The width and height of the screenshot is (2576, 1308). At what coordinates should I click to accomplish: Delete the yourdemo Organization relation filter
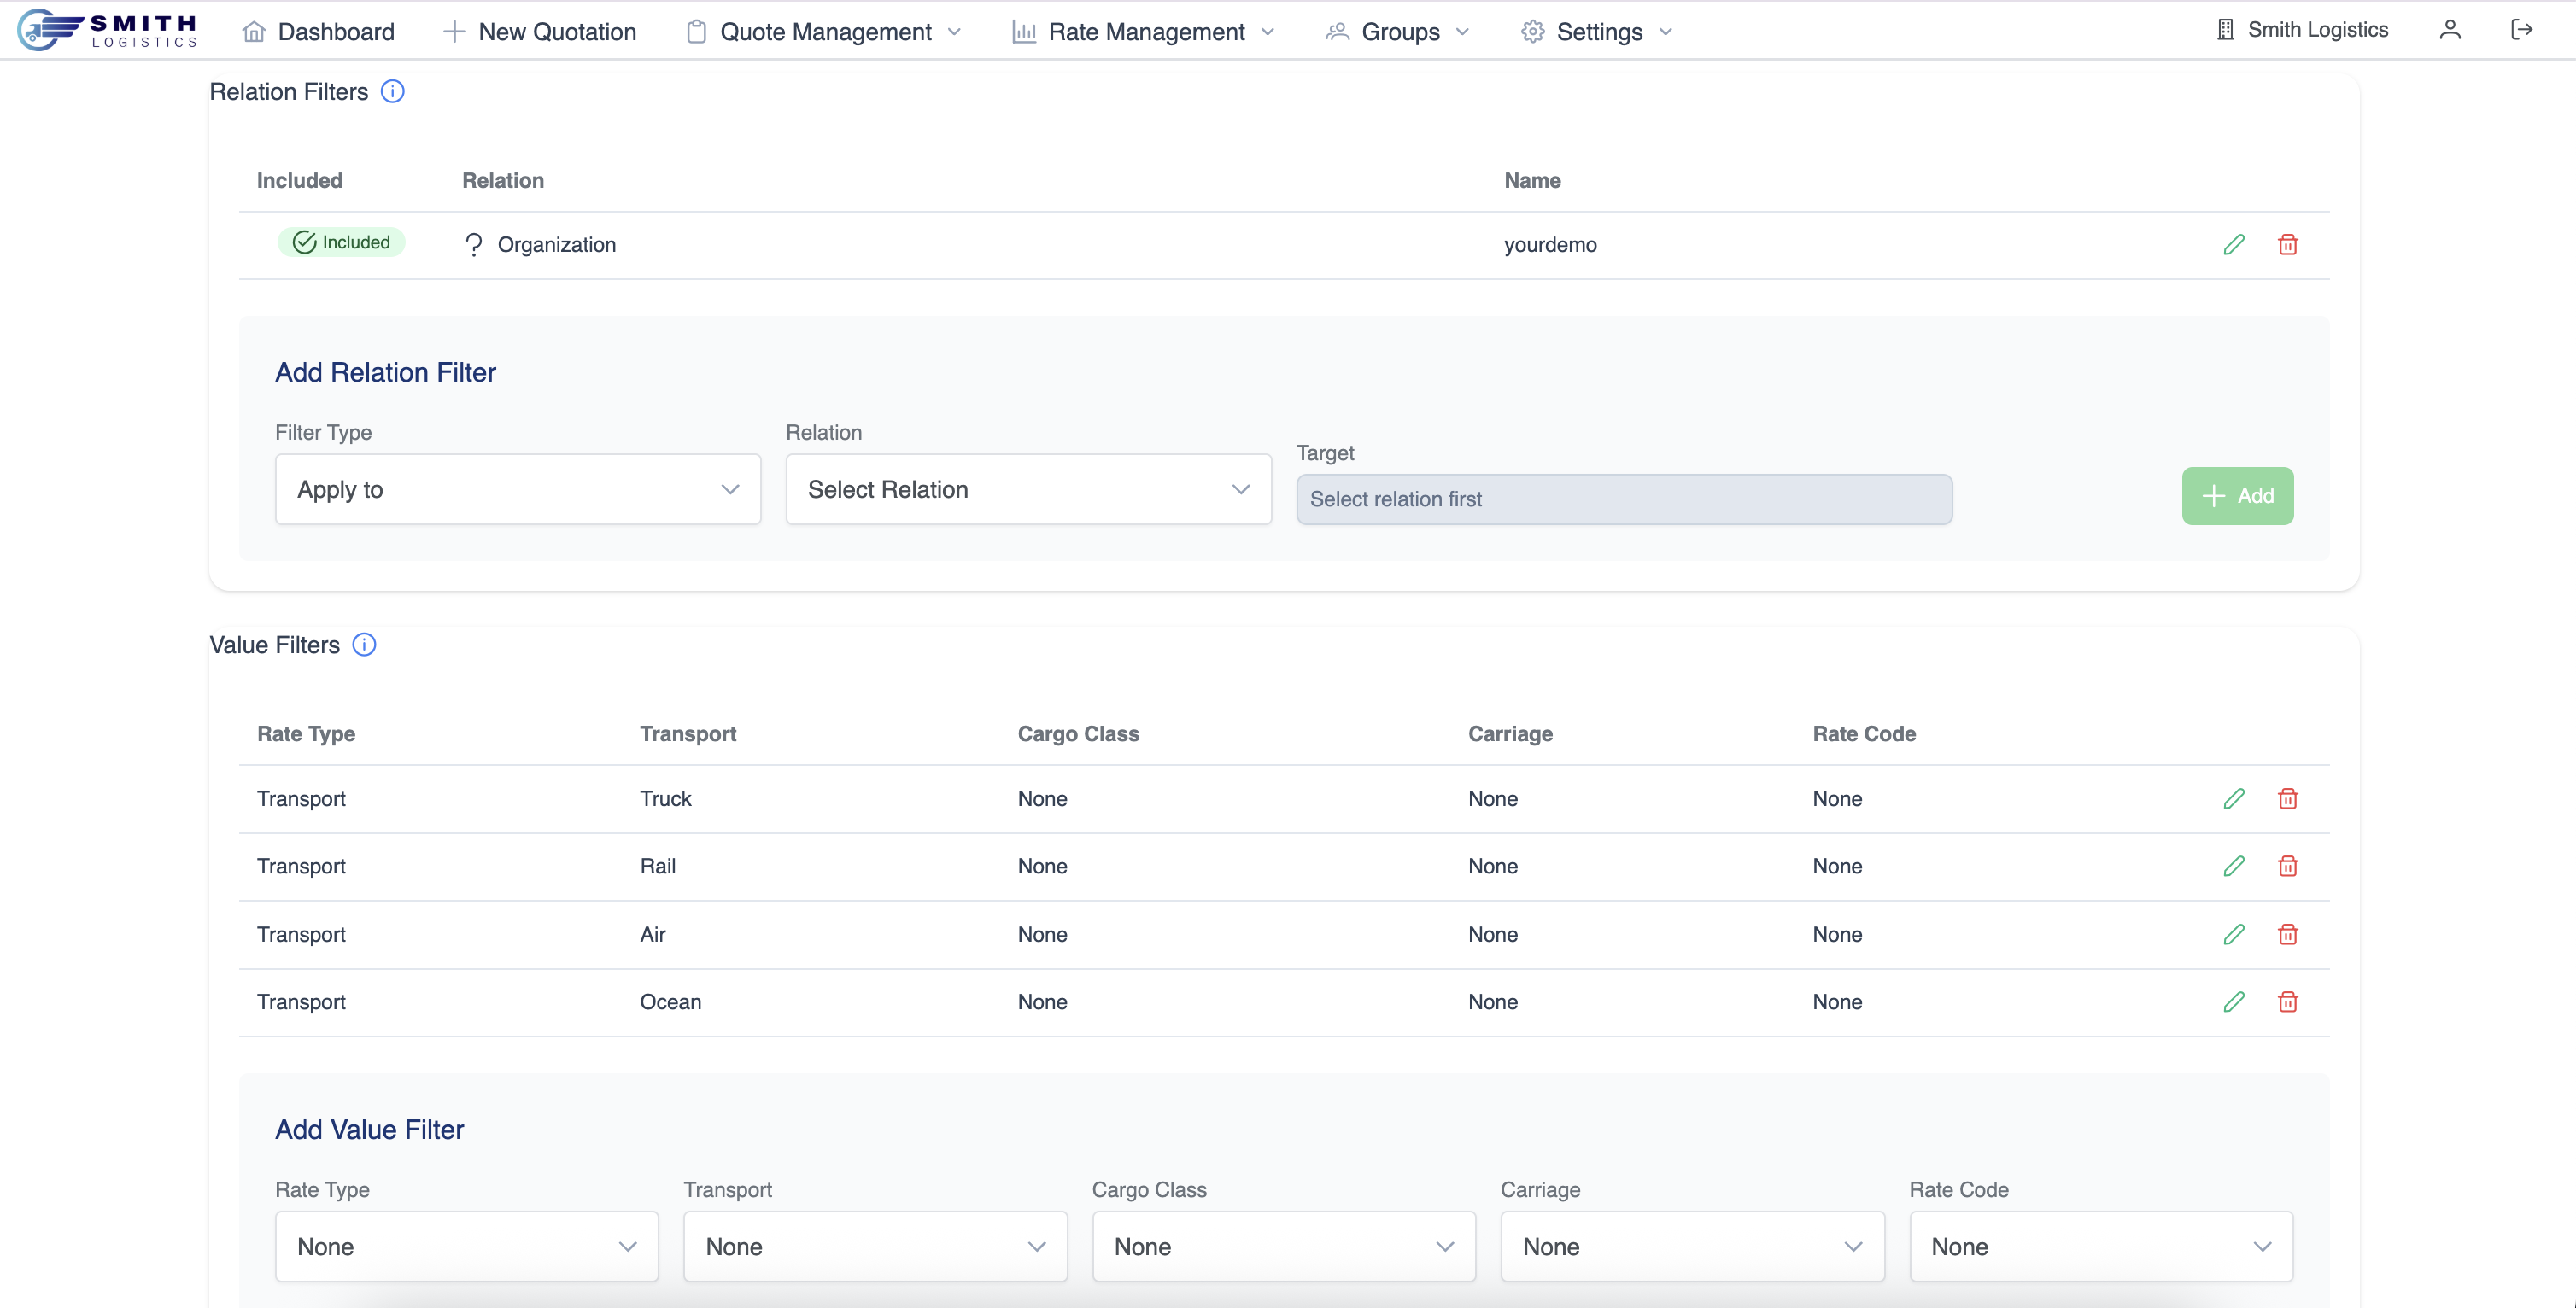pos(2287,245)
